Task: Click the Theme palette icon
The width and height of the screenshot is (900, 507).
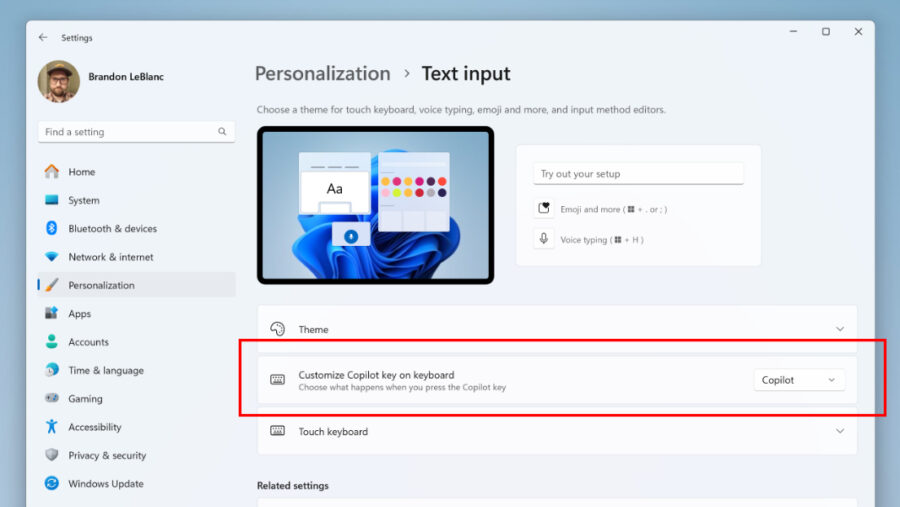Action: (278, 329)
